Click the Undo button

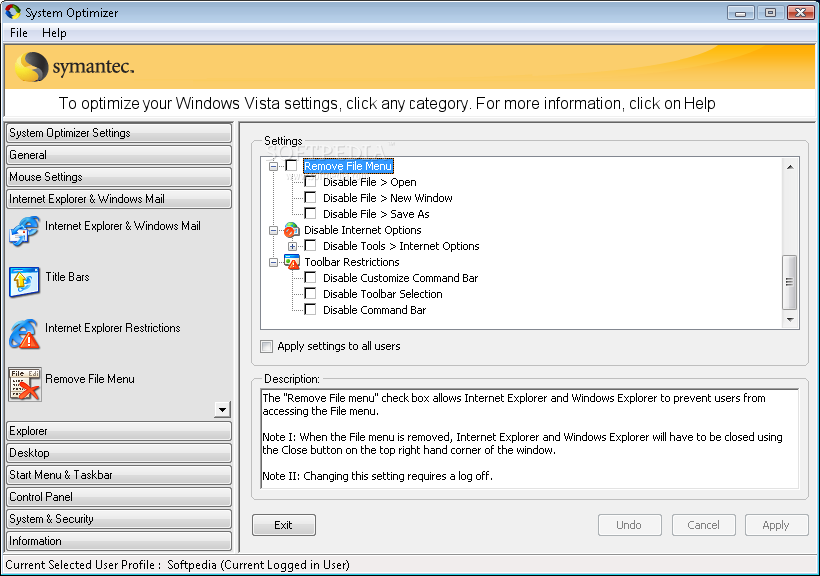coord(630,525)
